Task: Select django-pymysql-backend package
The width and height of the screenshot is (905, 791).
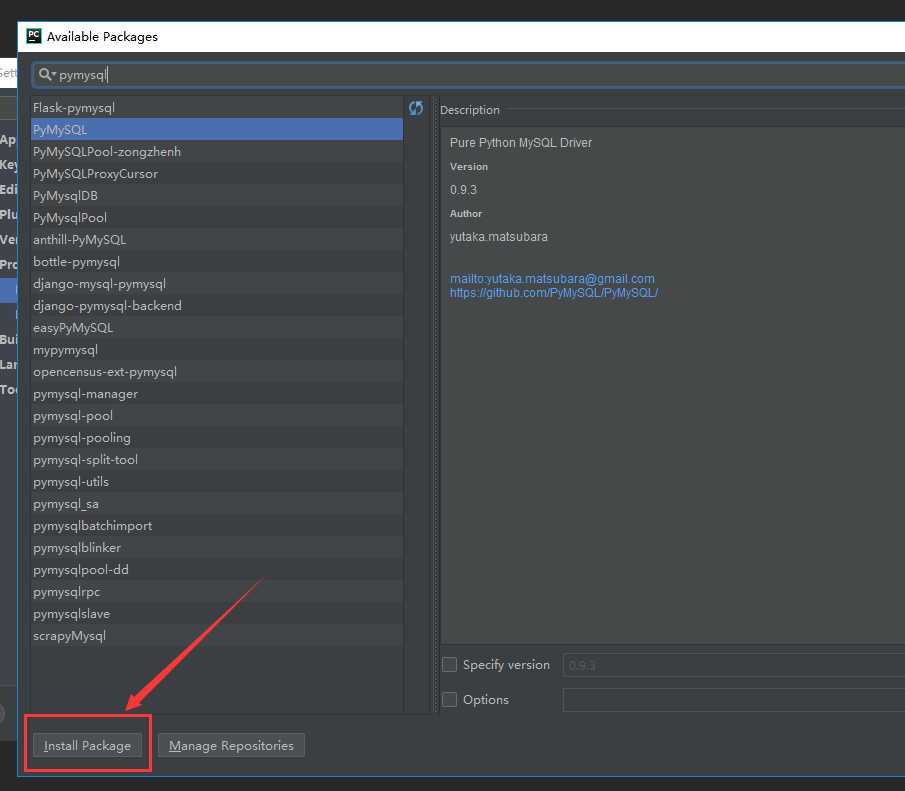Action: click(x=217, y=305)
